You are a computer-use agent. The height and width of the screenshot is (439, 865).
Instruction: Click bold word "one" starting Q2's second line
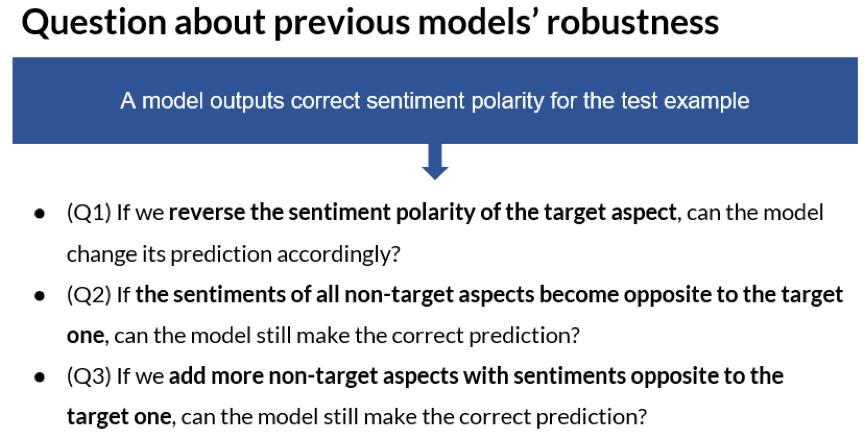point(84,336)
